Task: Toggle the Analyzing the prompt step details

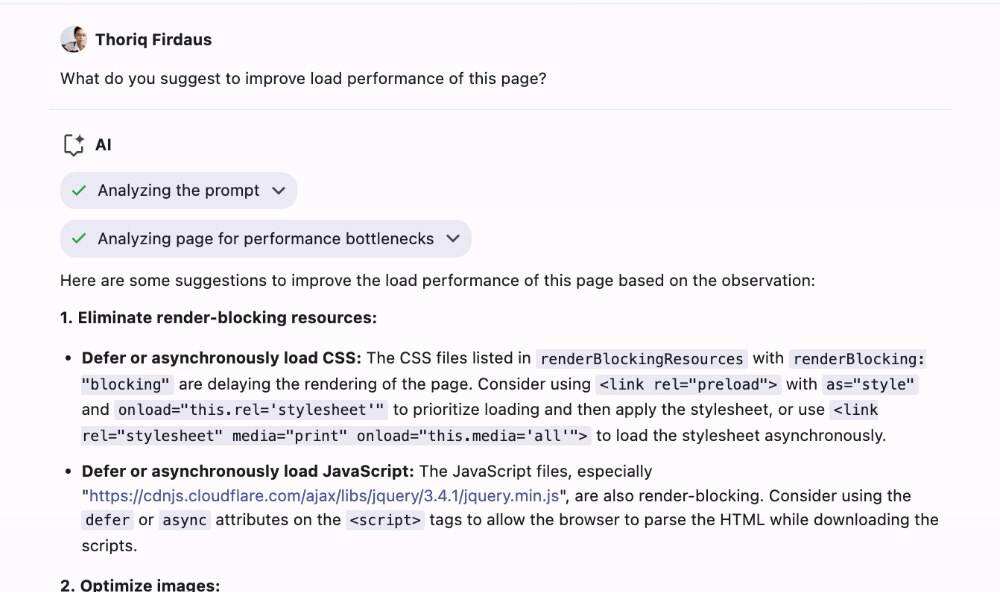Action: pyautogui.click(x=178, y=191)
